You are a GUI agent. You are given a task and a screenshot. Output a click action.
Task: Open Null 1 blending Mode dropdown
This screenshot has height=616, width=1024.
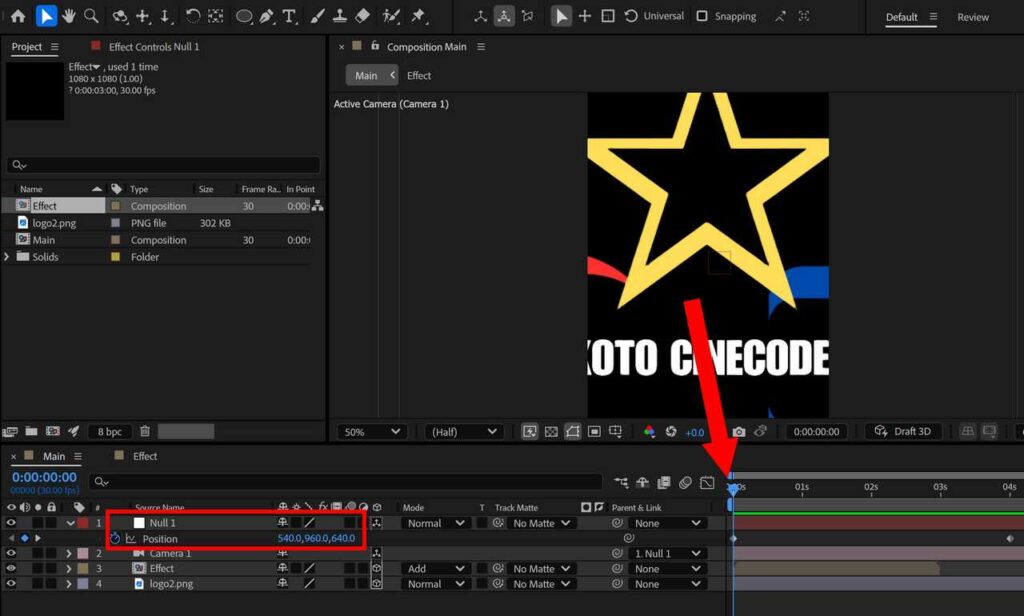(436, 523)
